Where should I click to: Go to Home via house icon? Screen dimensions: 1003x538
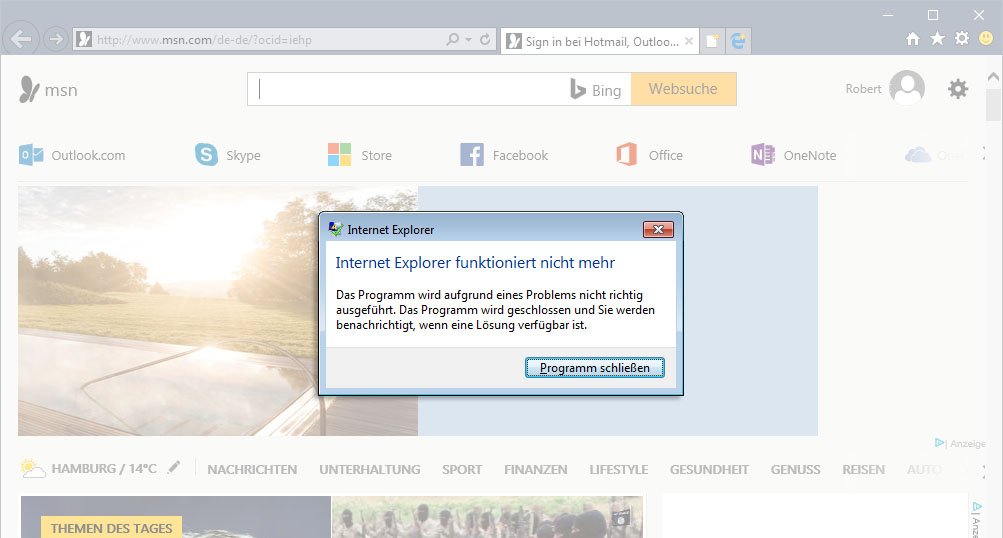[913, 39]
